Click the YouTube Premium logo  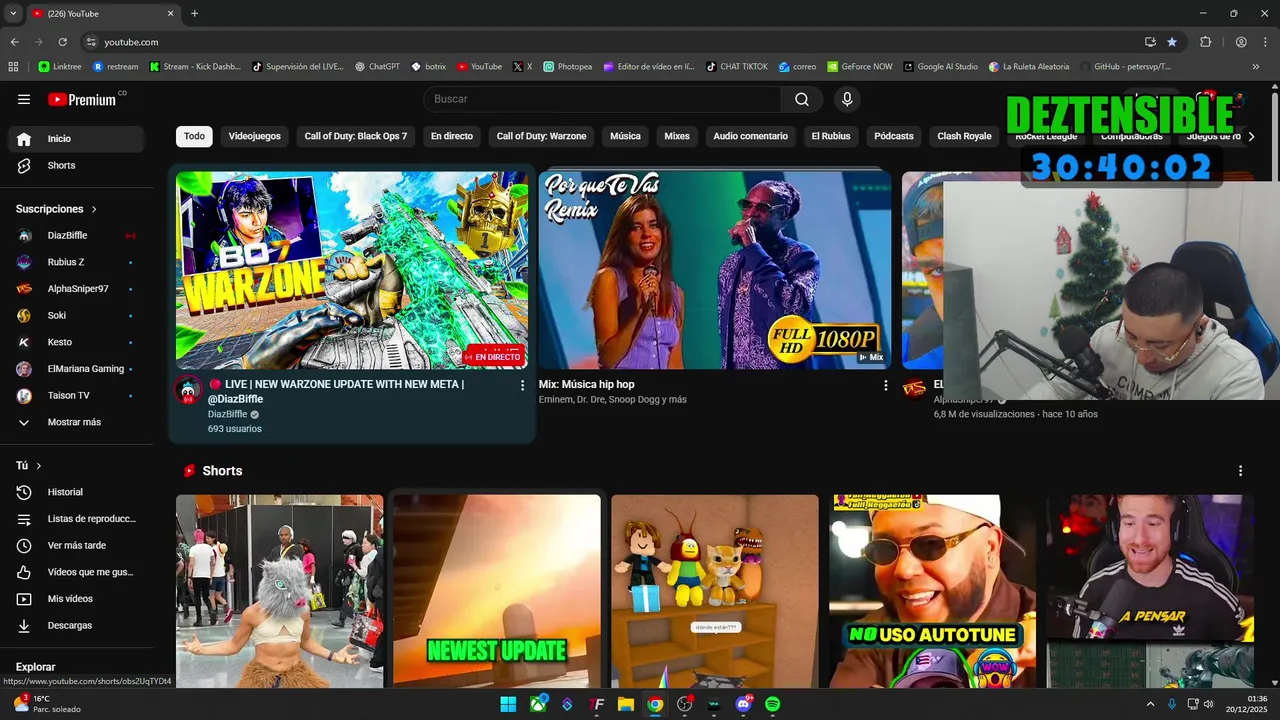[x=83, y=99]
